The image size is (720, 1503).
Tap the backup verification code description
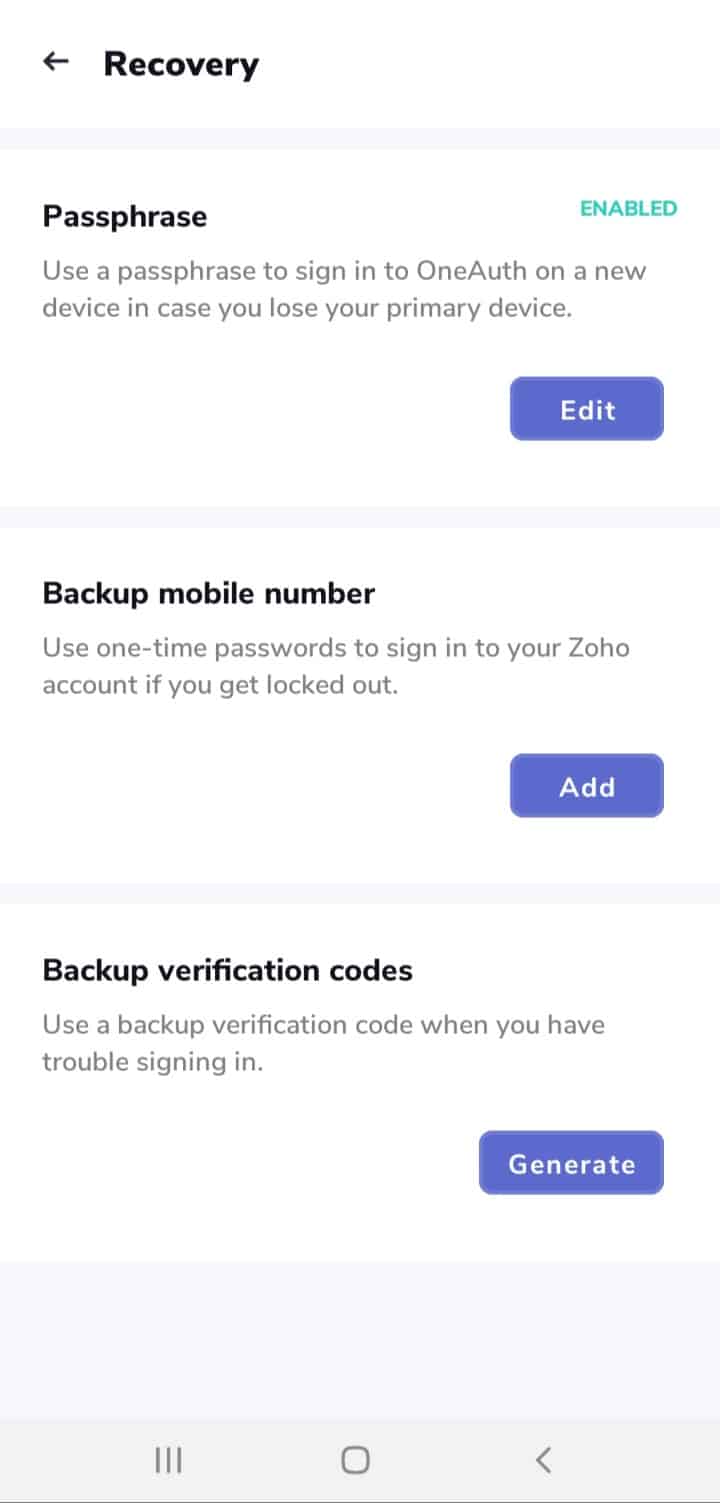[x=323, y=1043]
